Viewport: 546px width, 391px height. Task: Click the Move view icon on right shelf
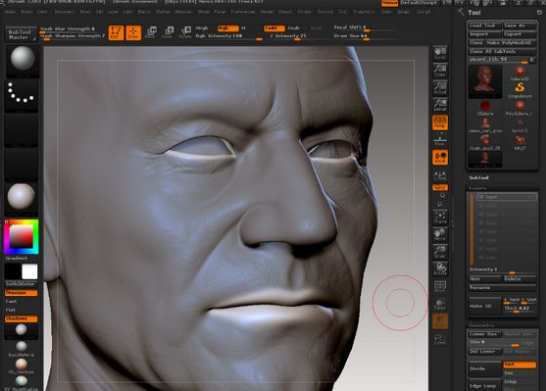point(440,235)
